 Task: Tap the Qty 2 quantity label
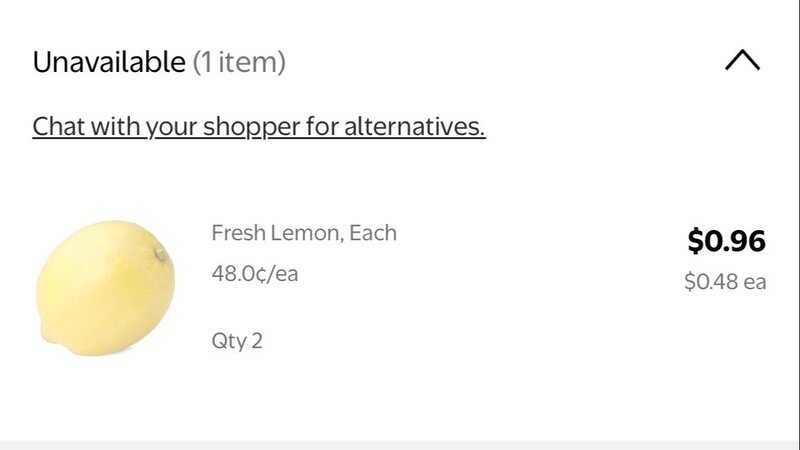(237, 341)
